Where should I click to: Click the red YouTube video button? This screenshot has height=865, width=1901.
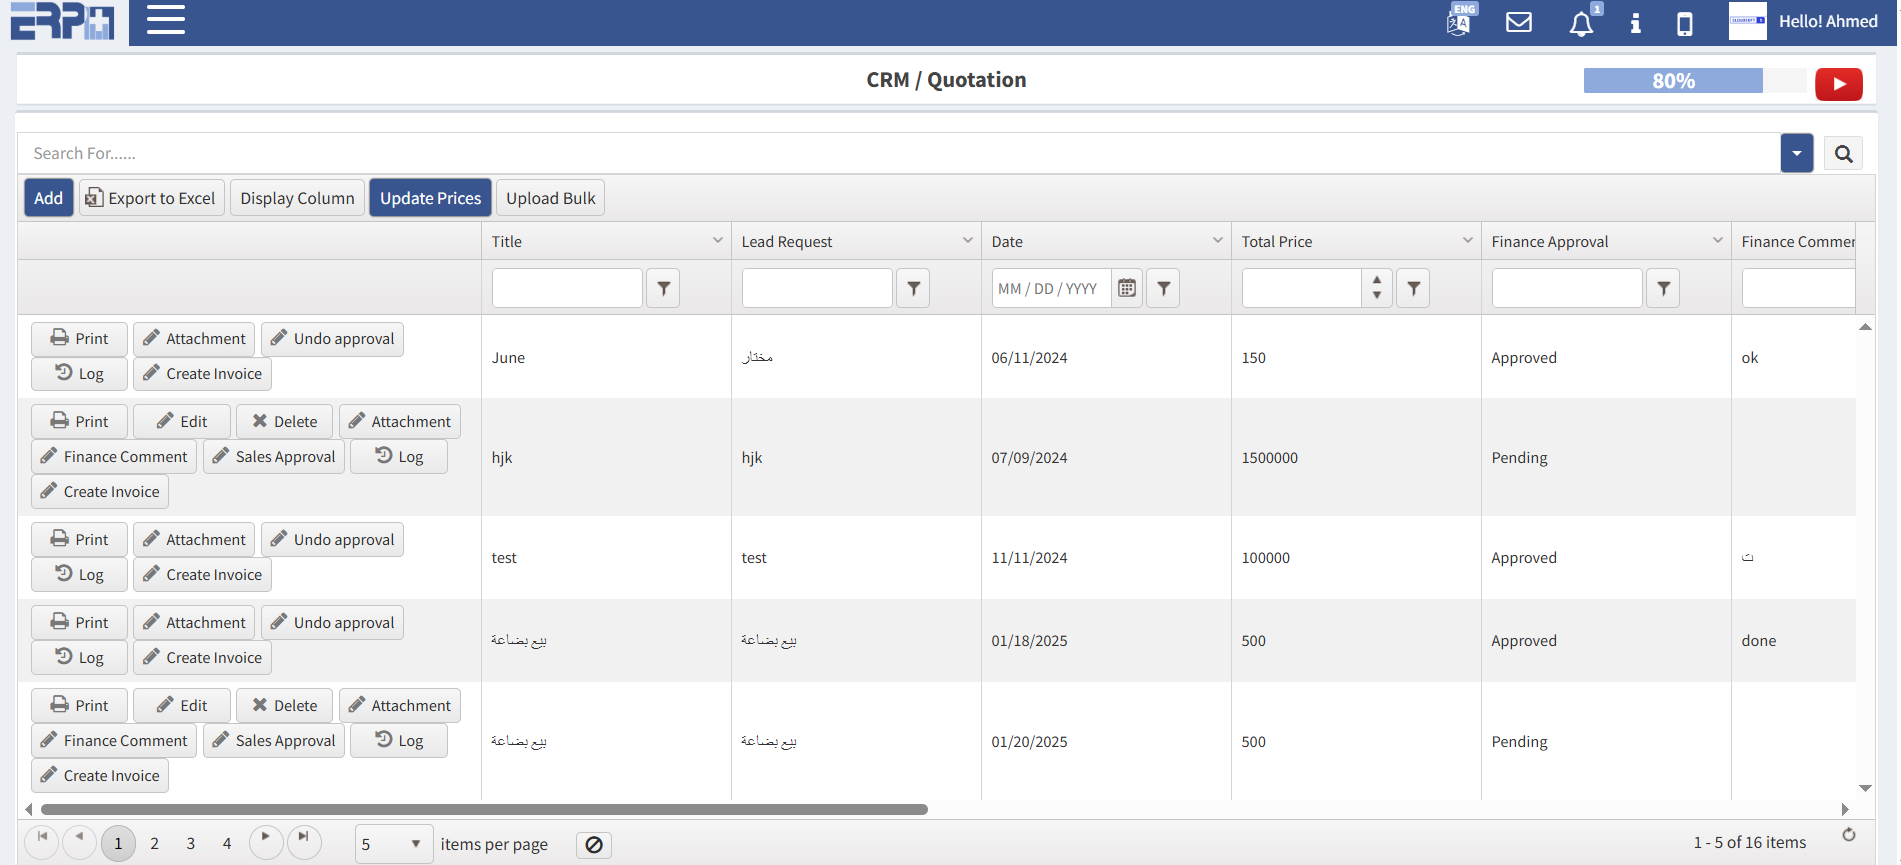click(1838, 84)
